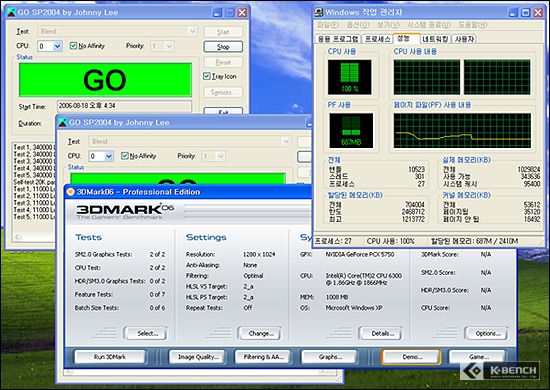Viewport: 550px width, 390px height.
Task: Click the Stop button in back SP2004 window
Action: point(223,47)
